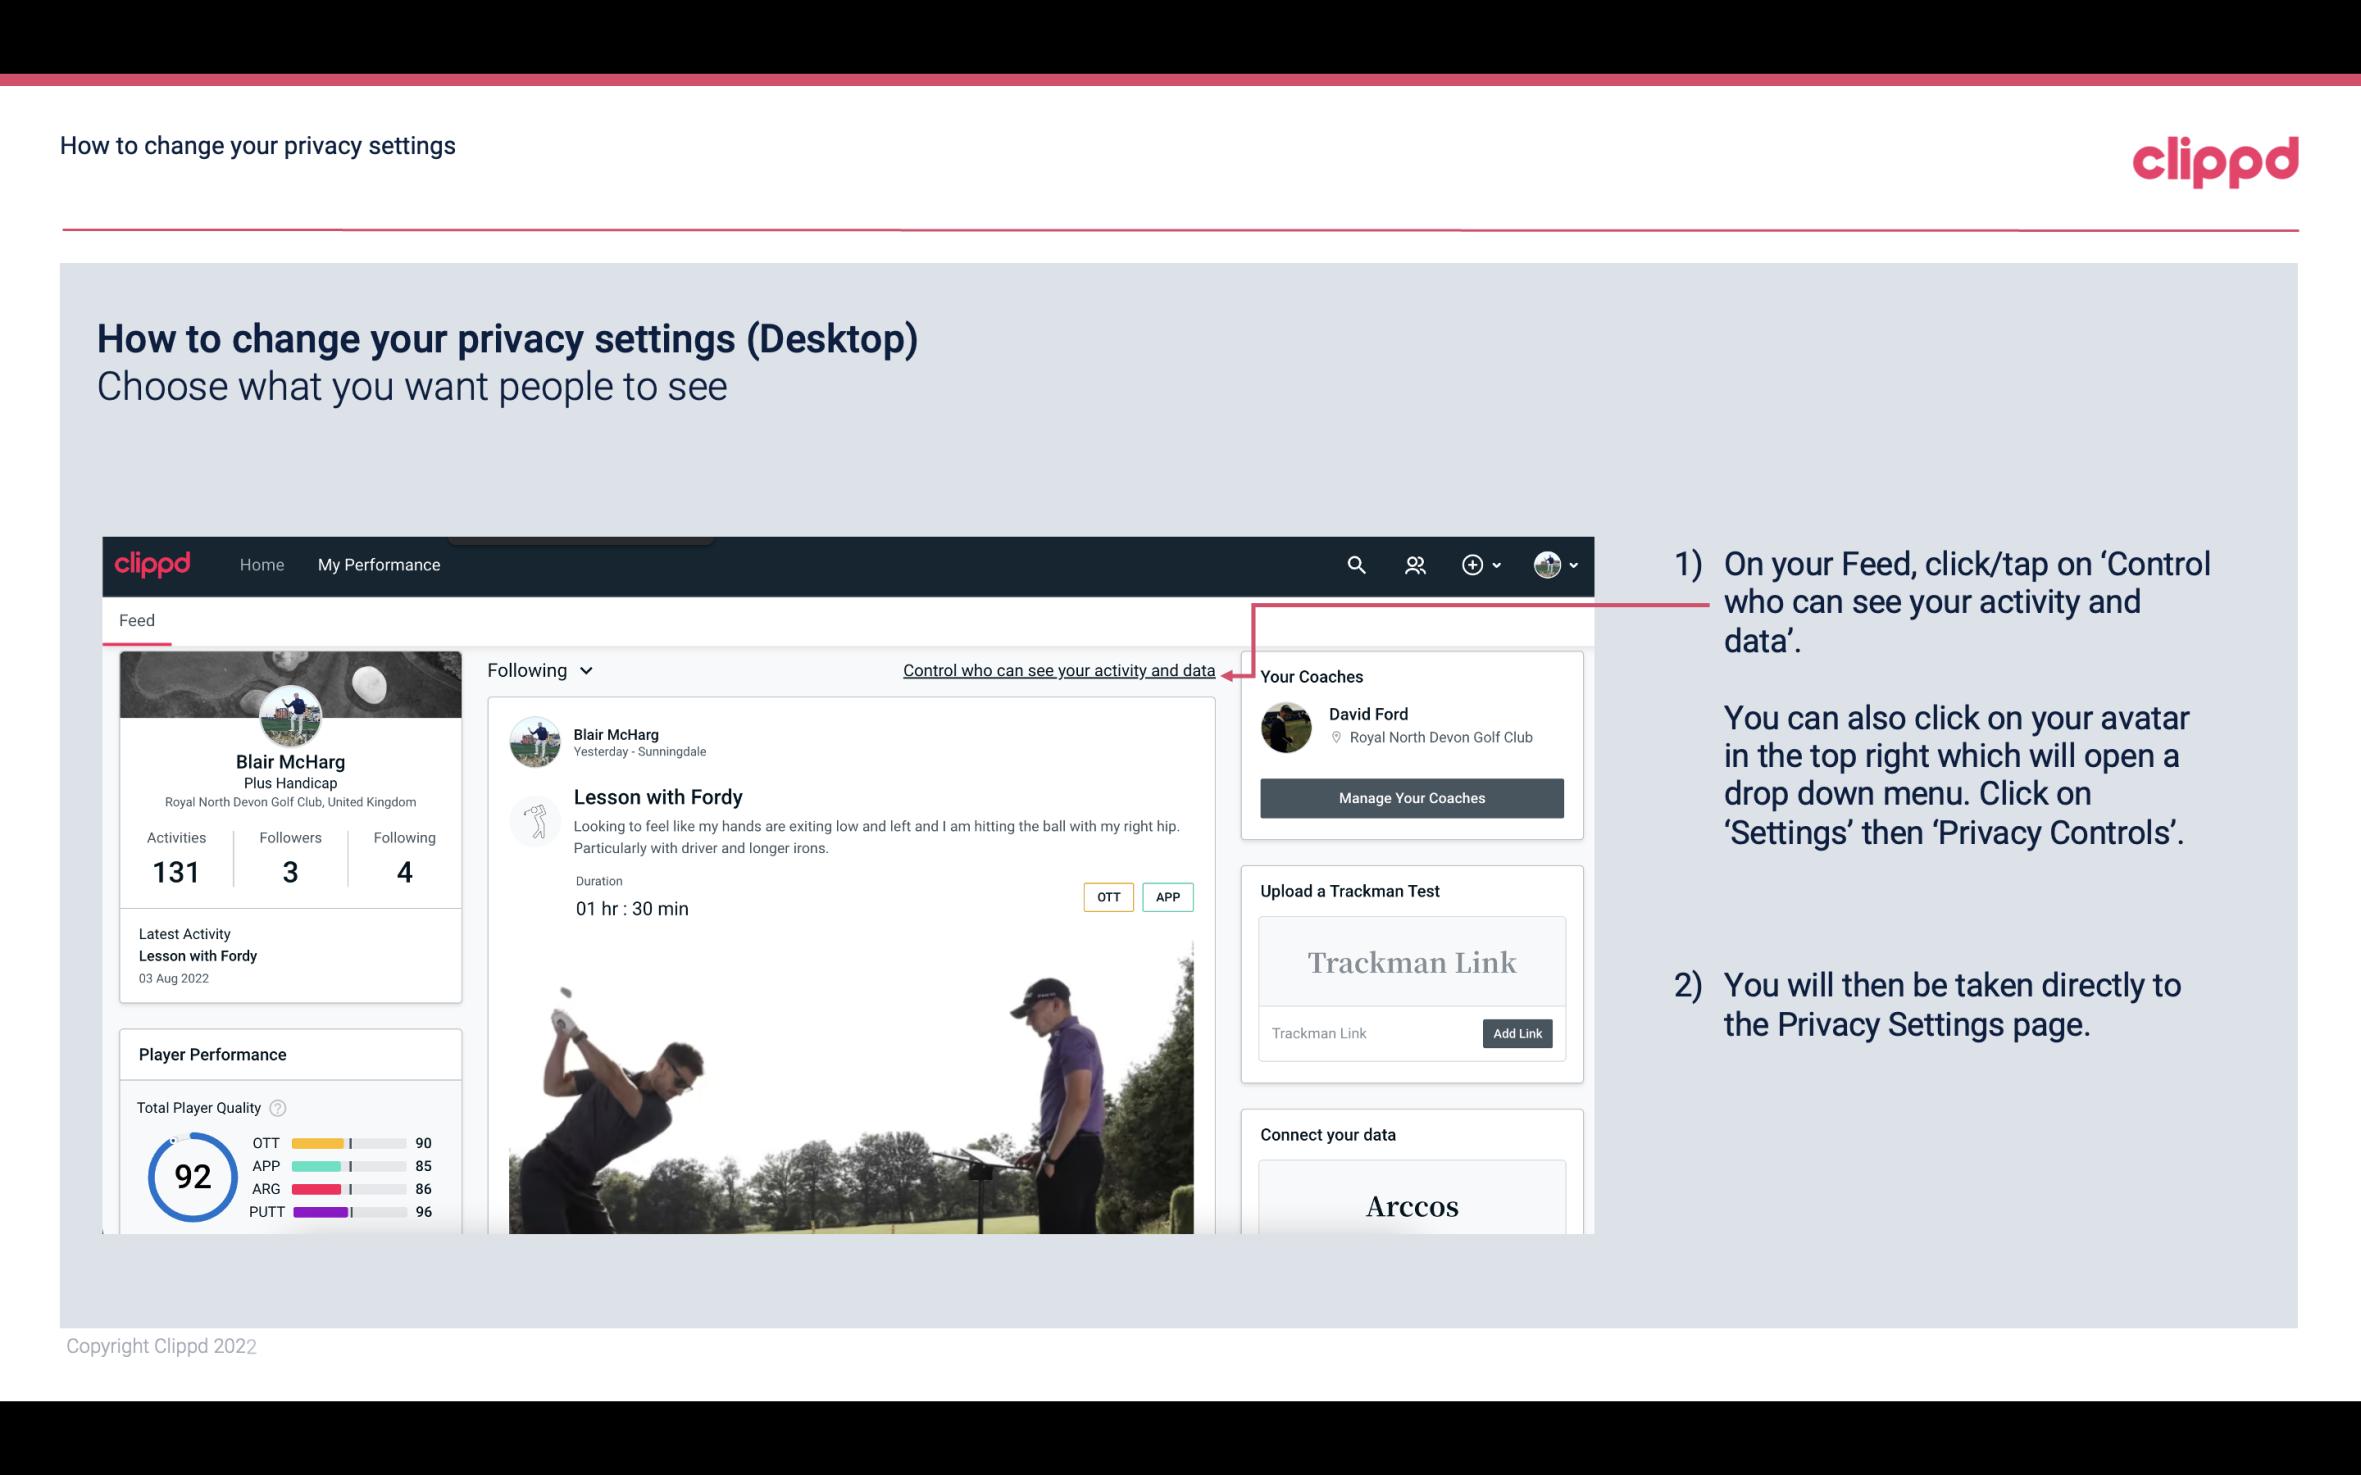Expand the avatar dropdown menu top right

(1556, 564)
